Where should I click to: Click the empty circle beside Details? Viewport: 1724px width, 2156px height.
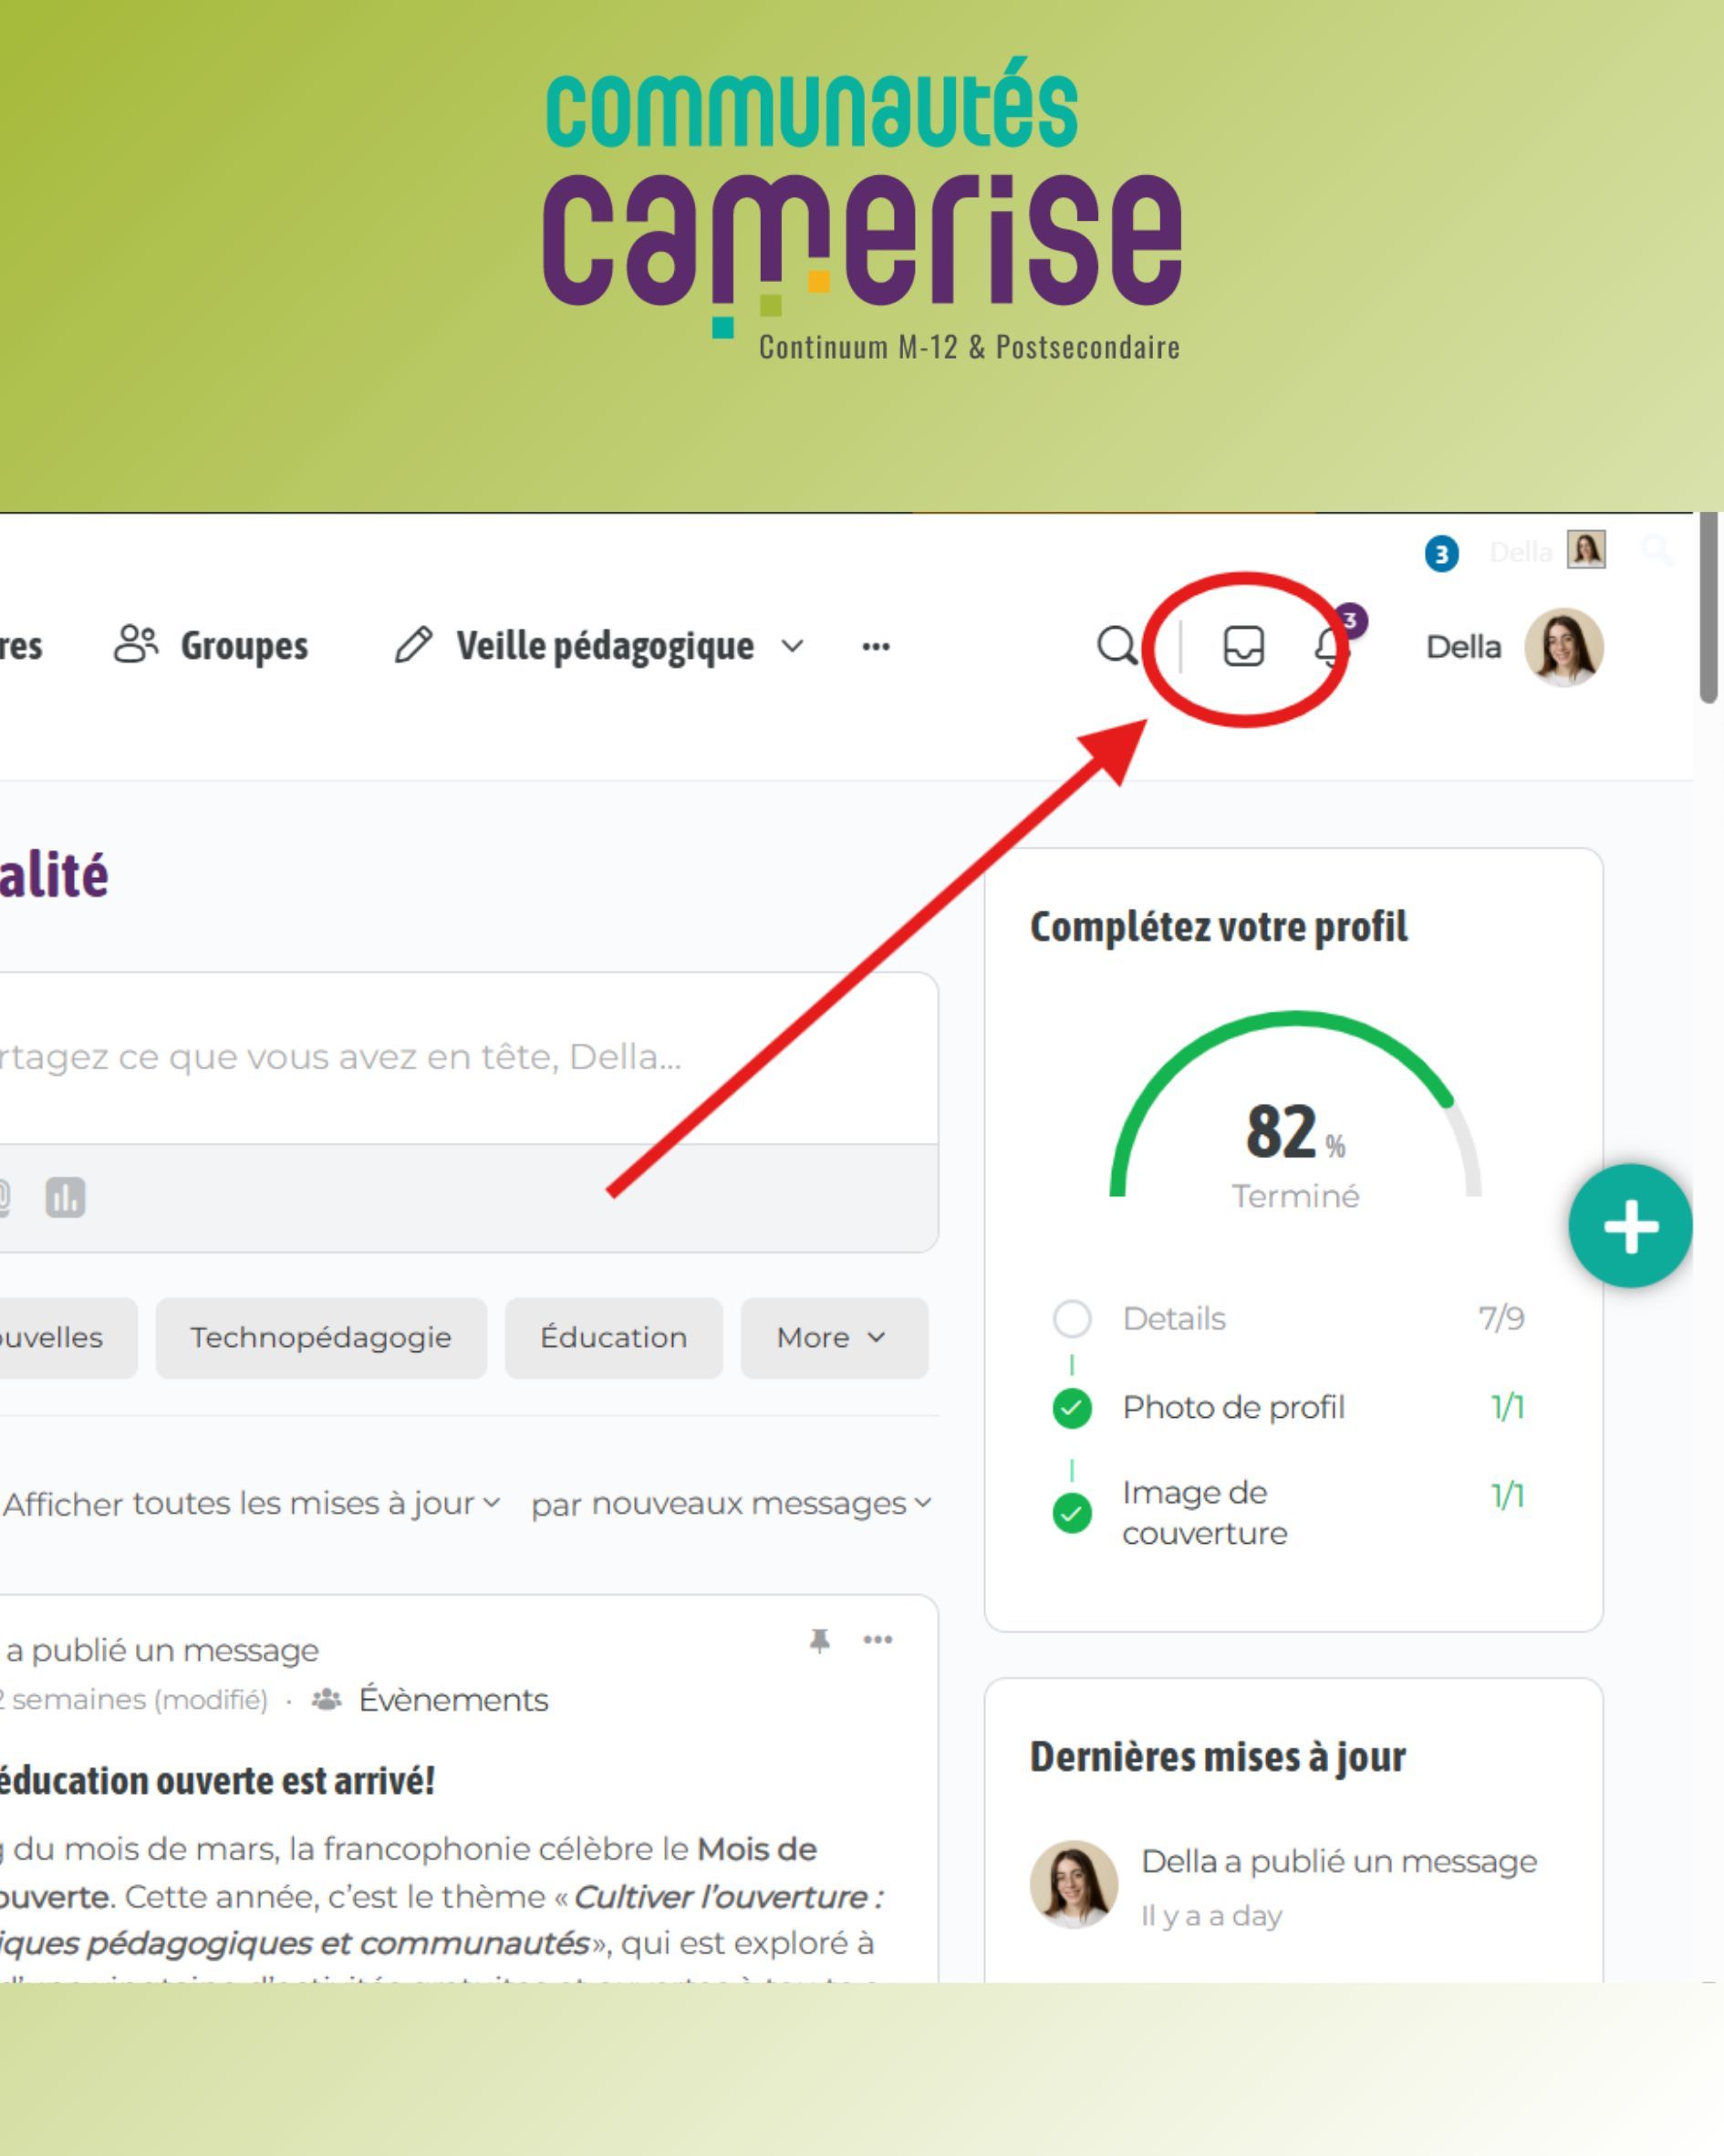tap(1072, 1319)
